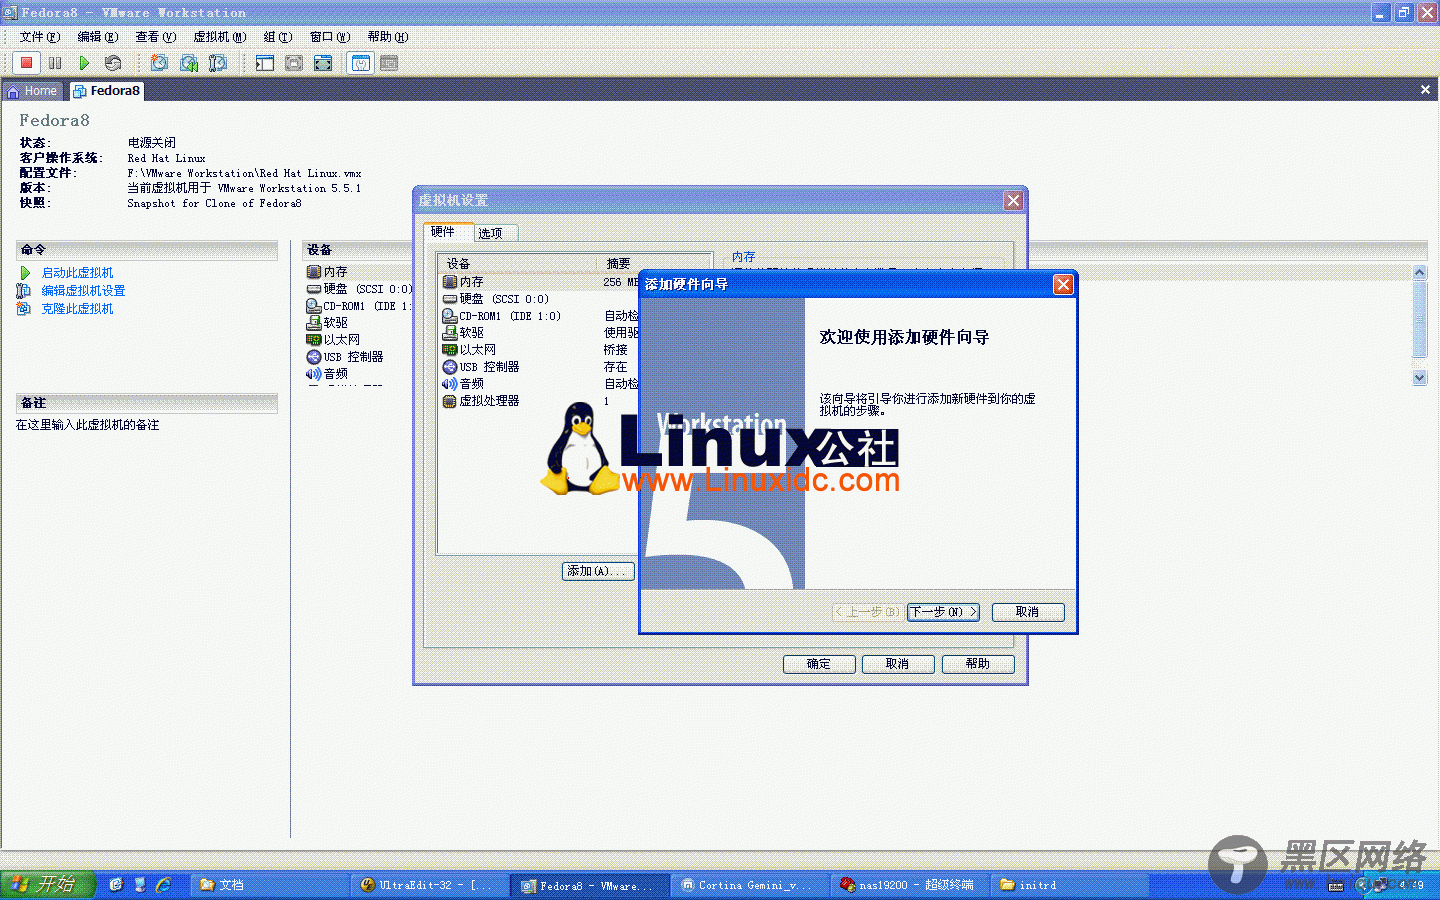Click USB 控制器 in main devices pane
The width and height of the screenshot is (1440, 900).
click(353, 357)
